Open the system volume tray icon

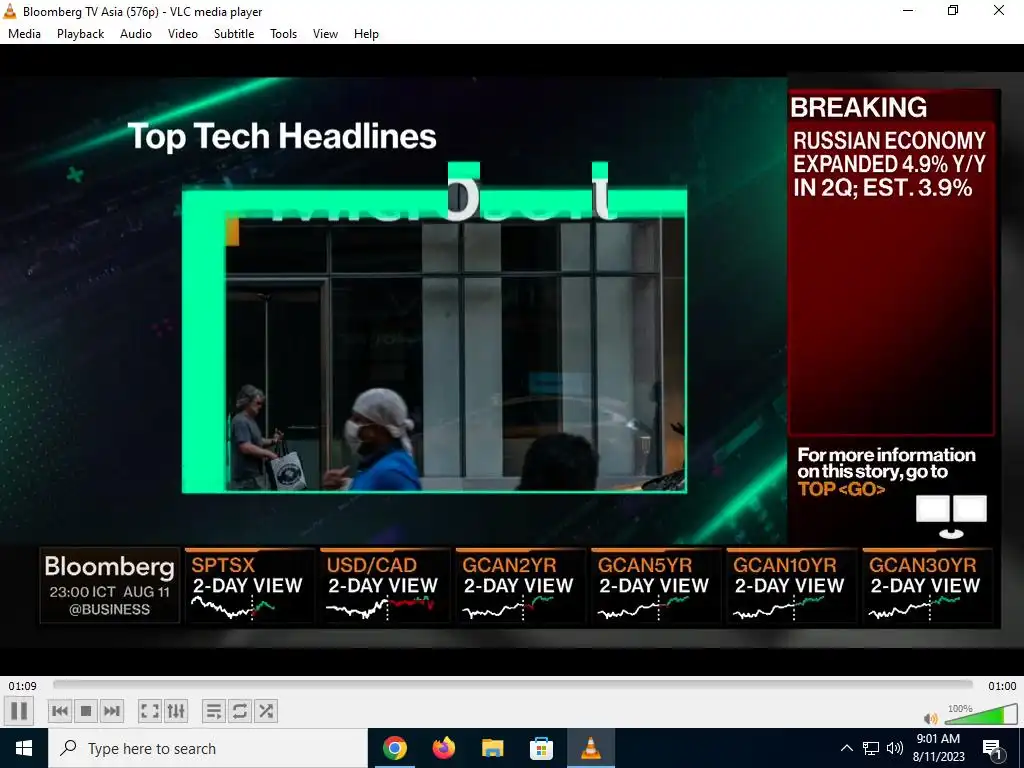click(895, 748)
